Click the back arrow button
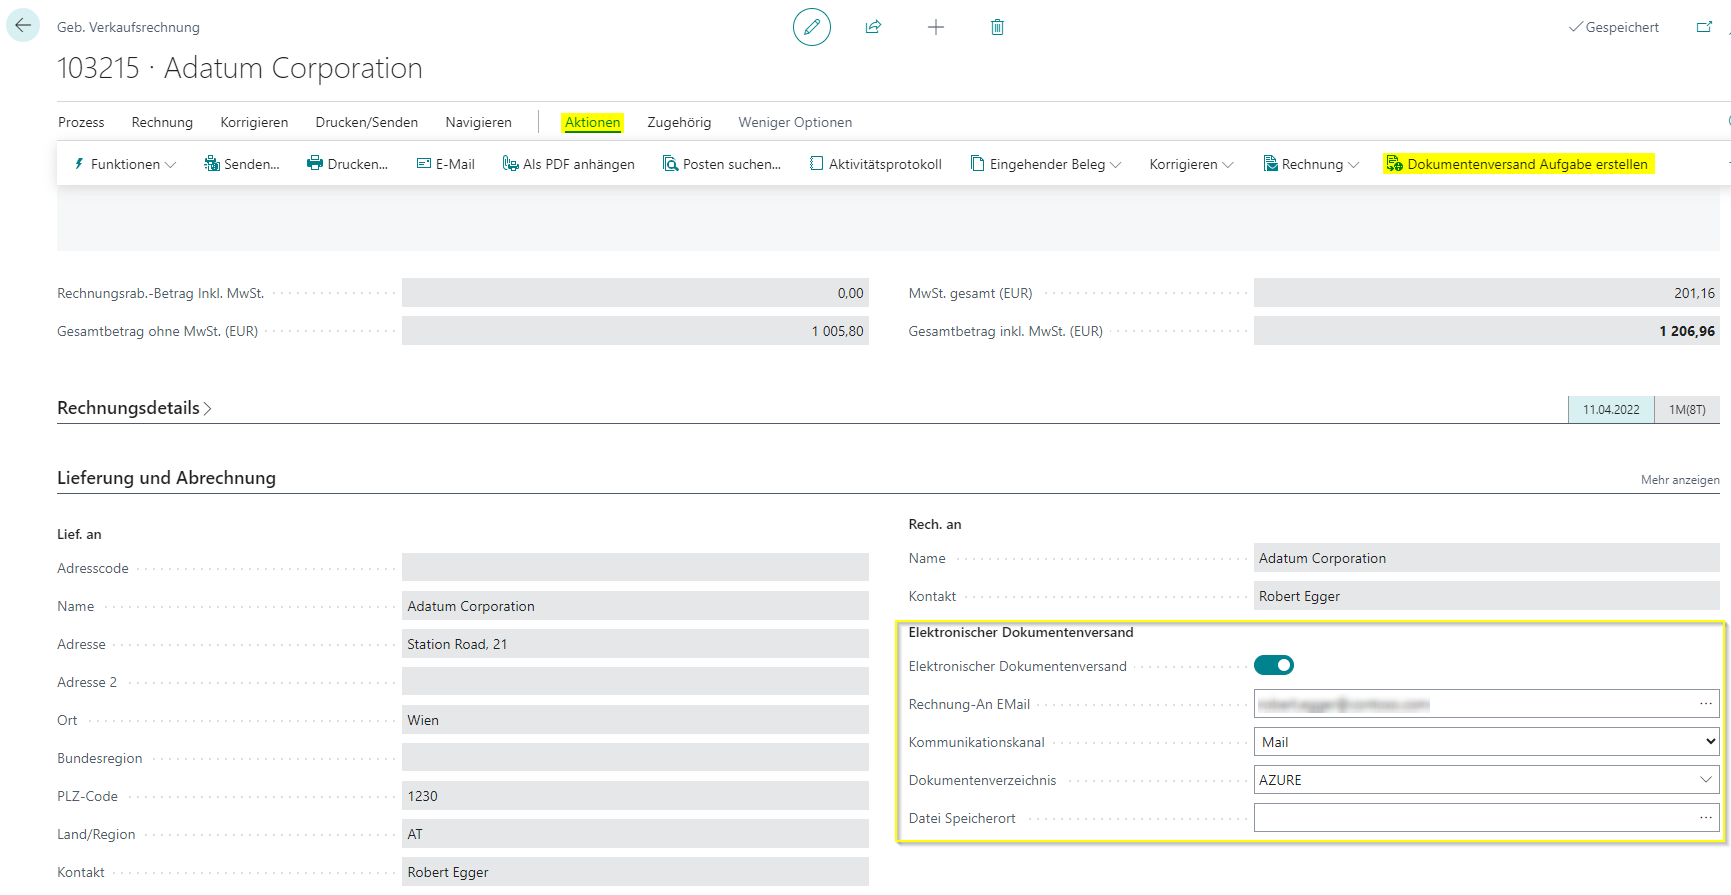Image resolution: width=1731 pixels, height=895 pixels. point(23,26)
